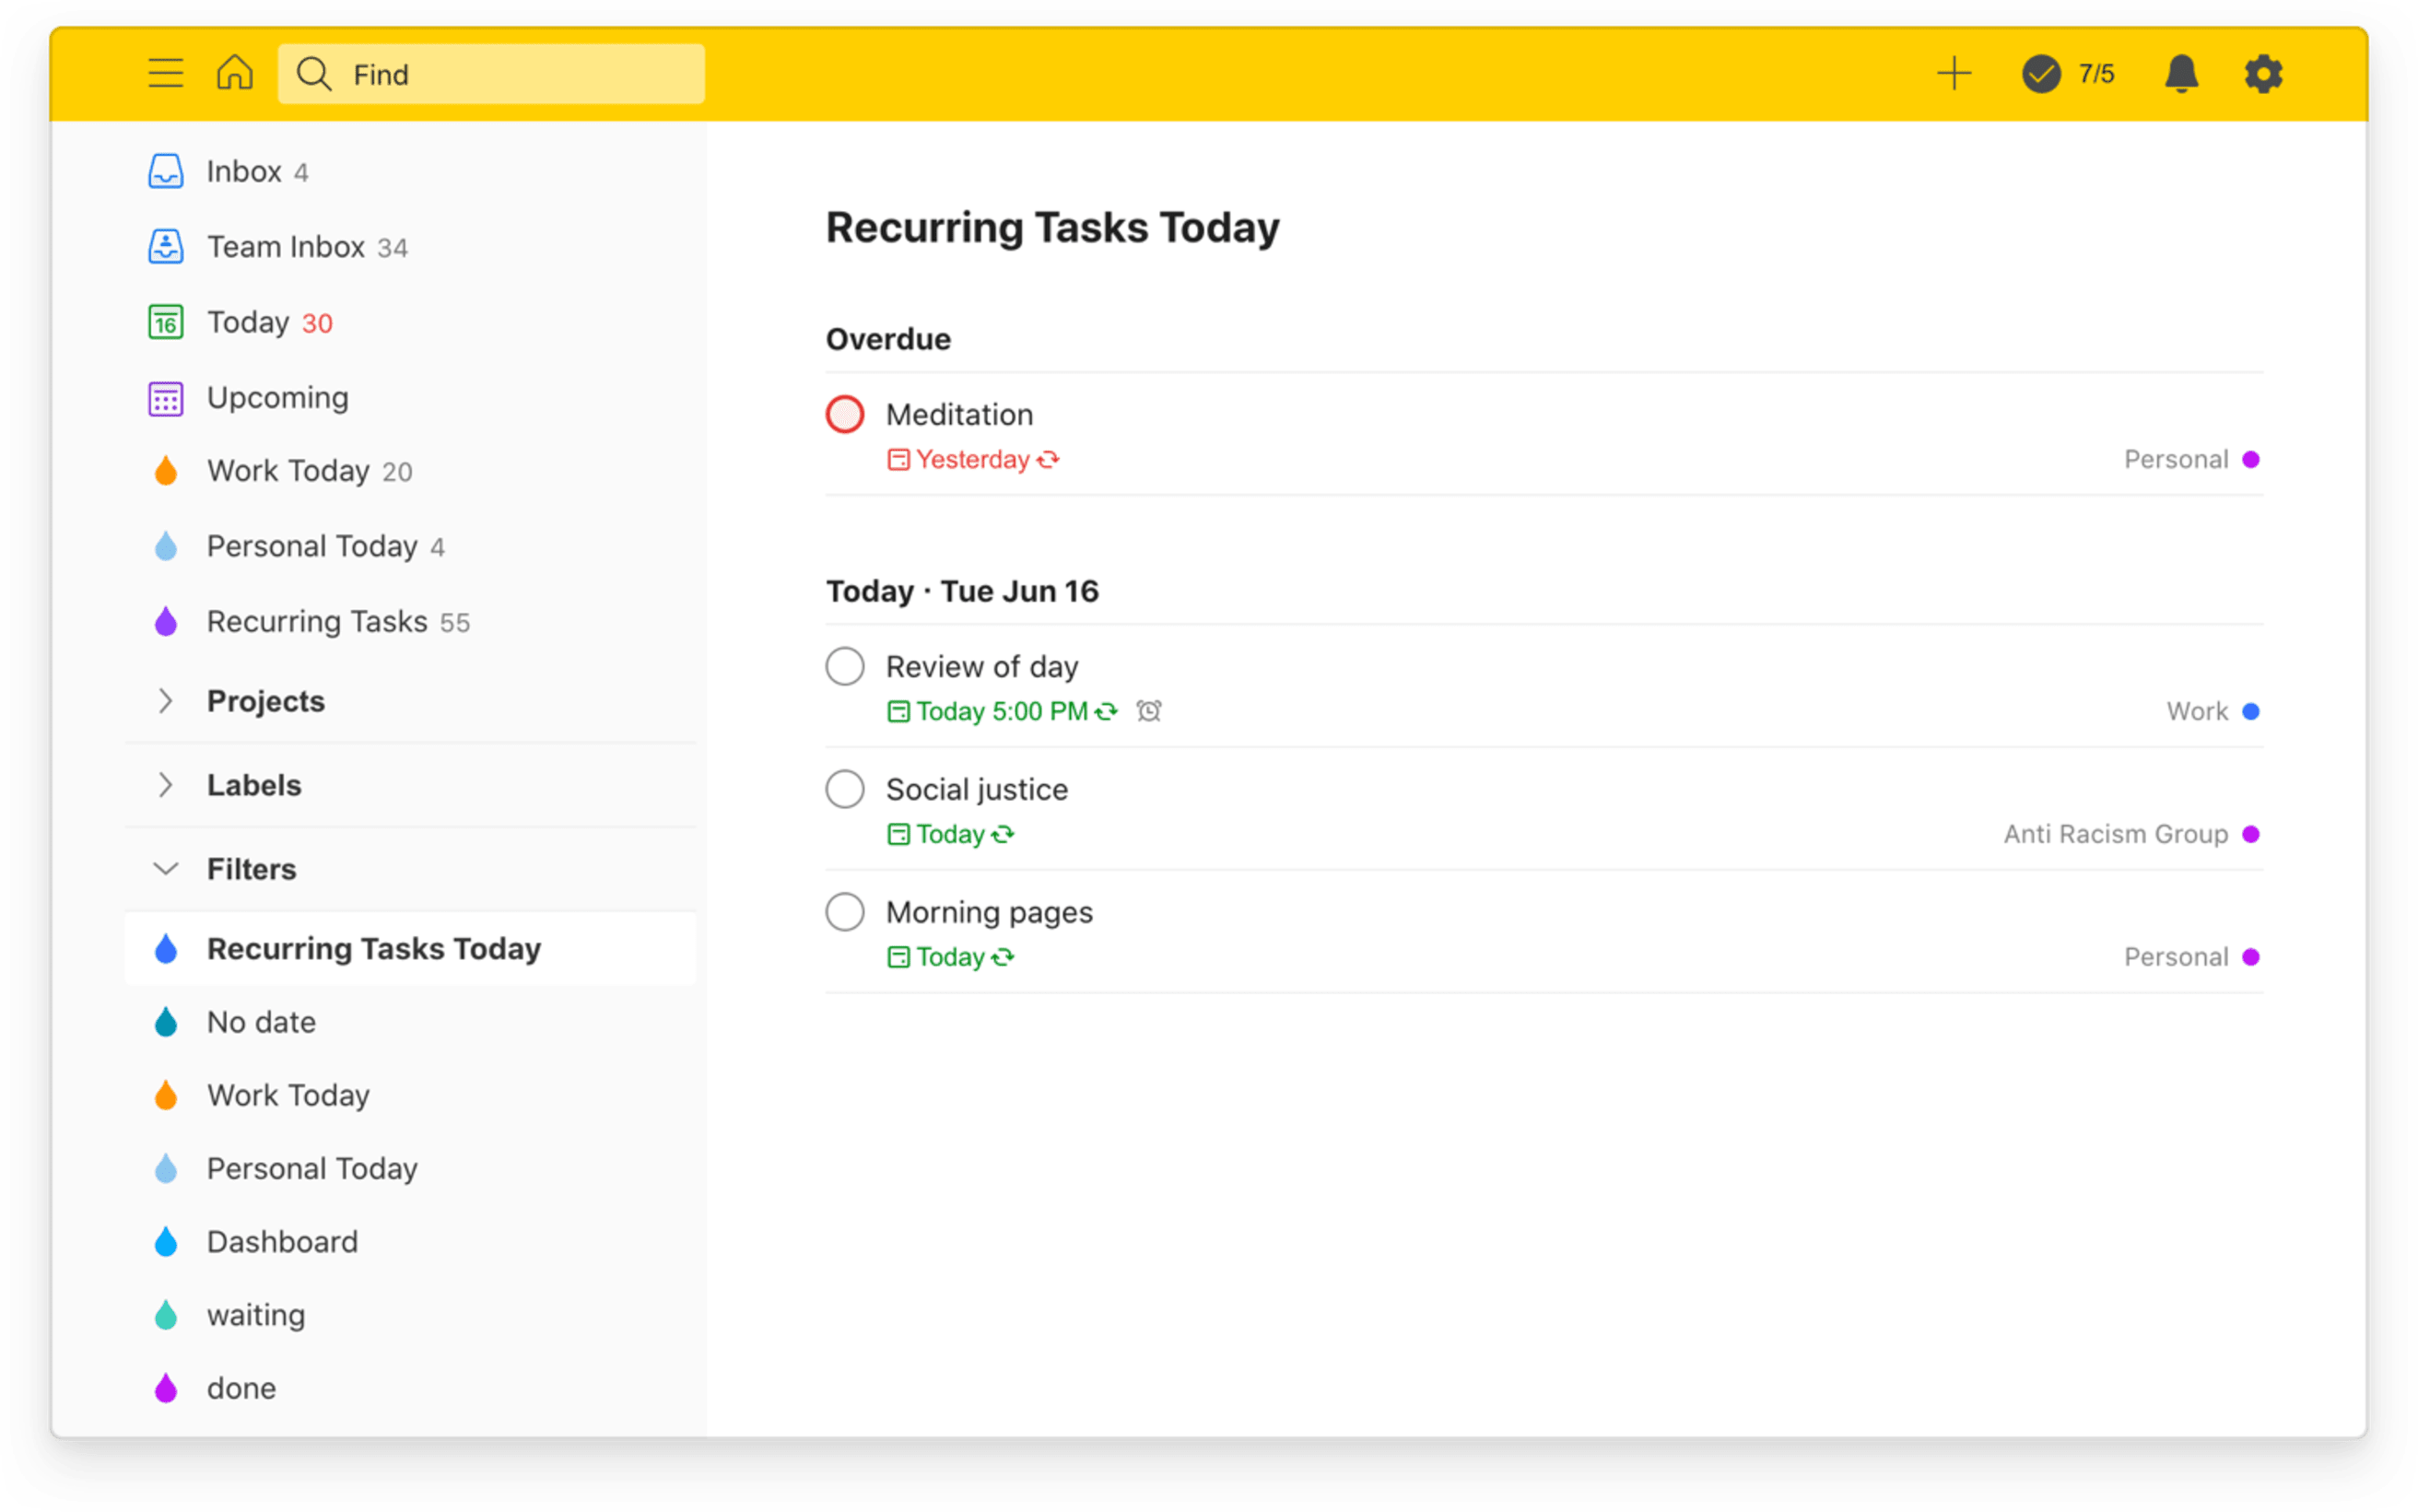
Task: Open the Review of day task title
Action: [981, 666]
